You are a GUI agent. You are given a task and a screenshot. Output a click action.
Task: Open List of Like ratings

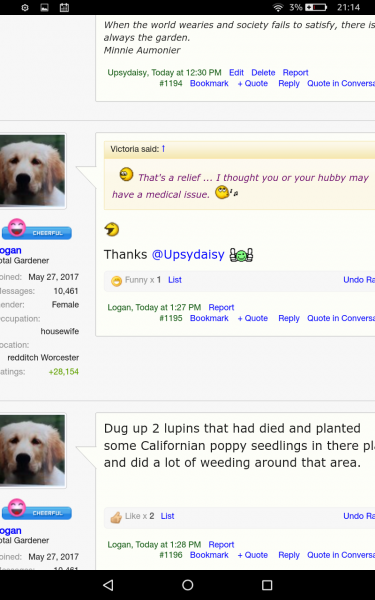coord(167,516)
